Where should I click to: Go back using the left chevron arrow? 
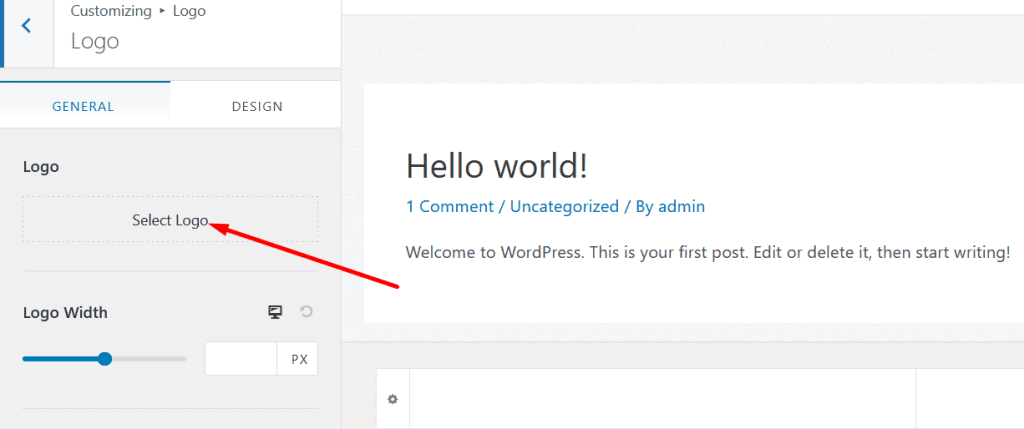pyautogui.click(x=27, y=26)
